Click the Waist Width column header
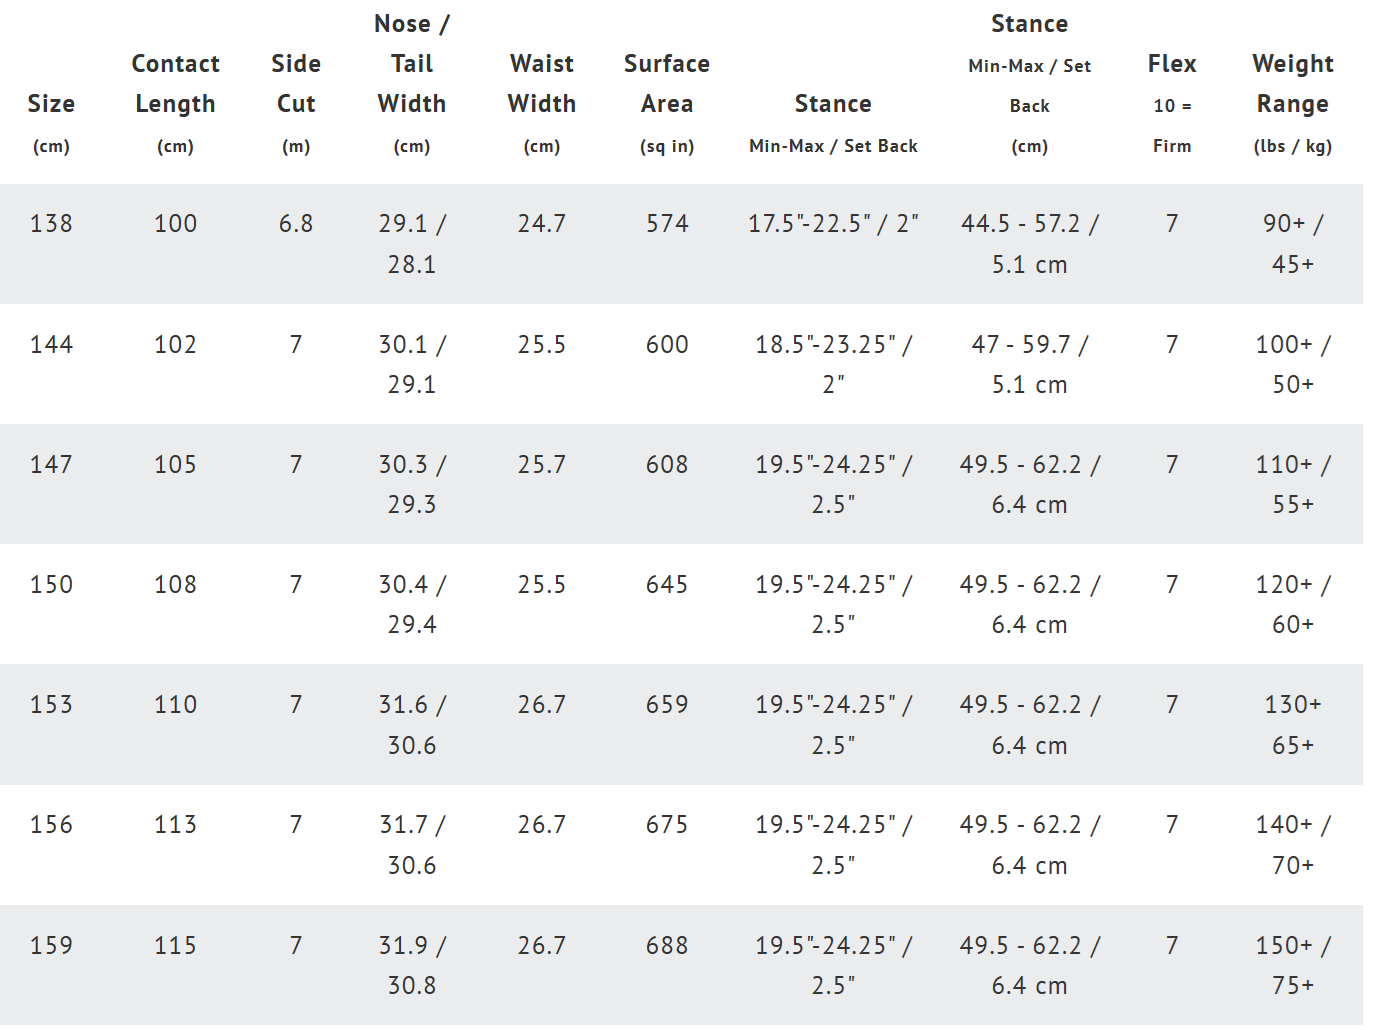This screenshot has width=1378, height=1030. tap(542, 103)
